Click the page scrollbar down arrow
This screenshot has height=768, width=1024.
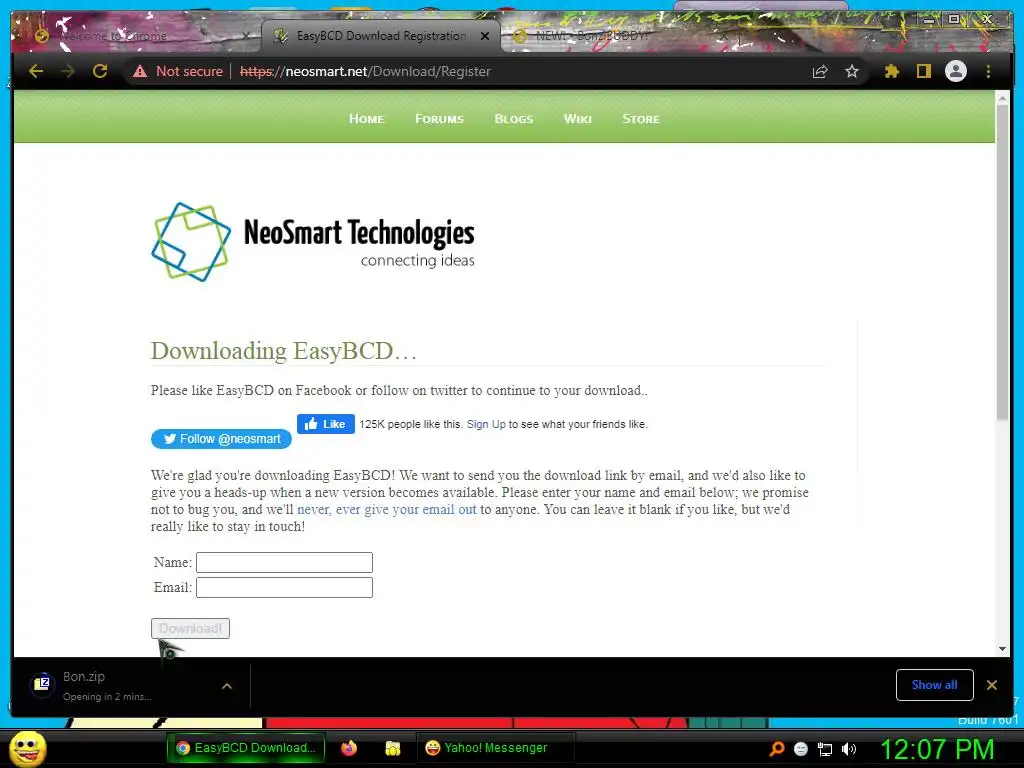[1002, 649]
